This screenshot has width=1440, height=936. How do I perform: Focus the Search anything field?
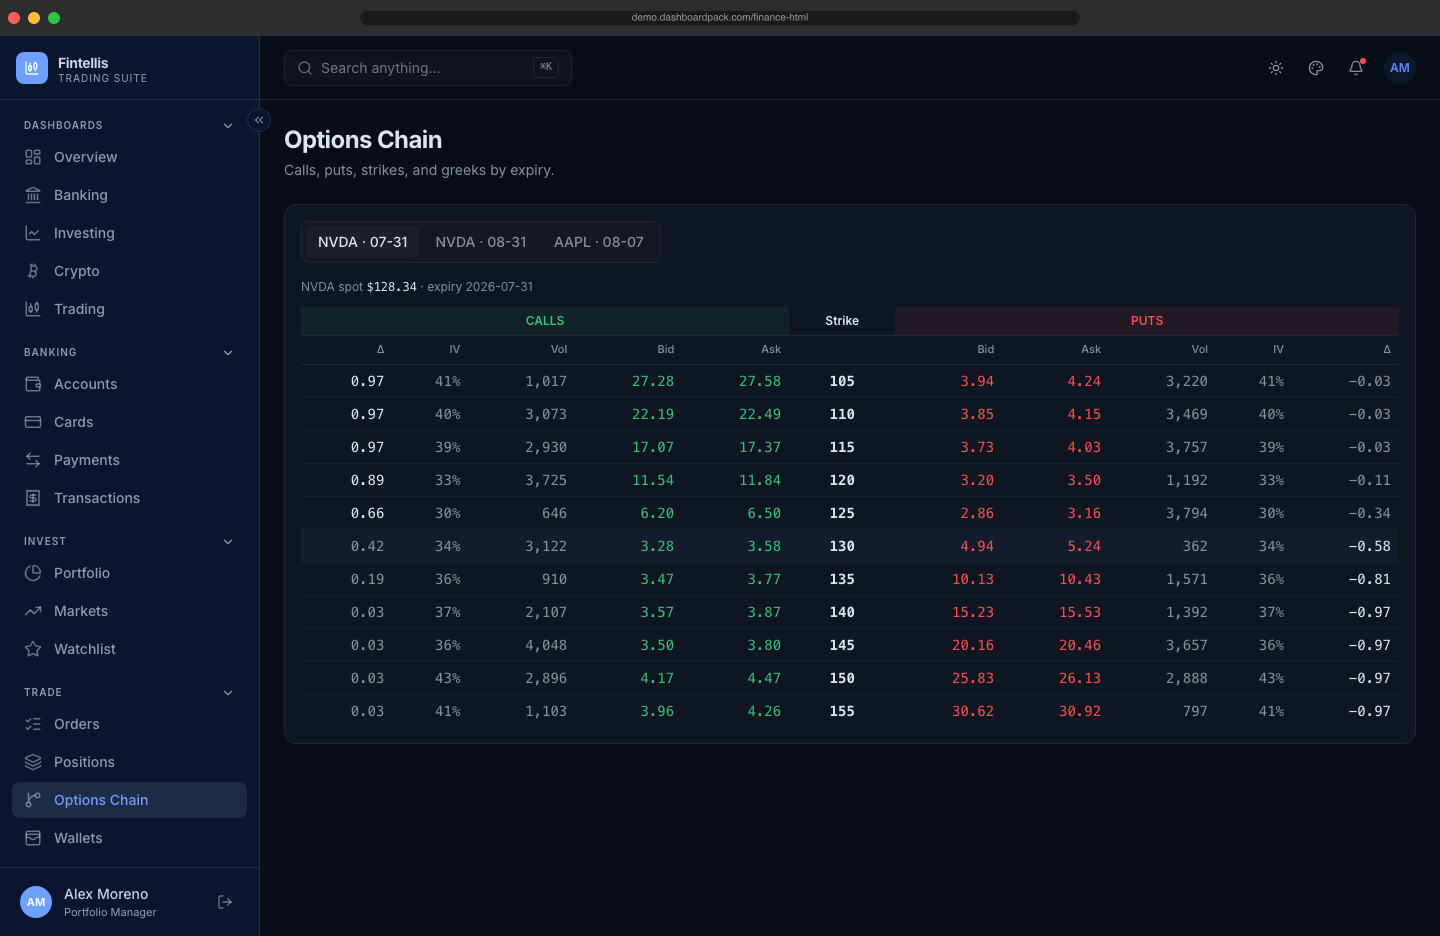pos(428,68)
